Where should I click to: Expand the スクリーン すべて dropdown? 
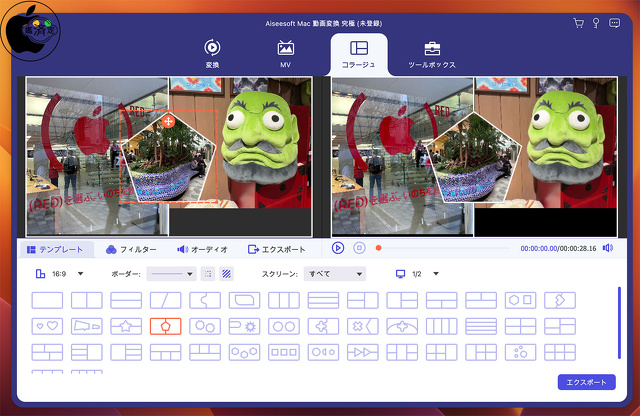pos(335,274)
